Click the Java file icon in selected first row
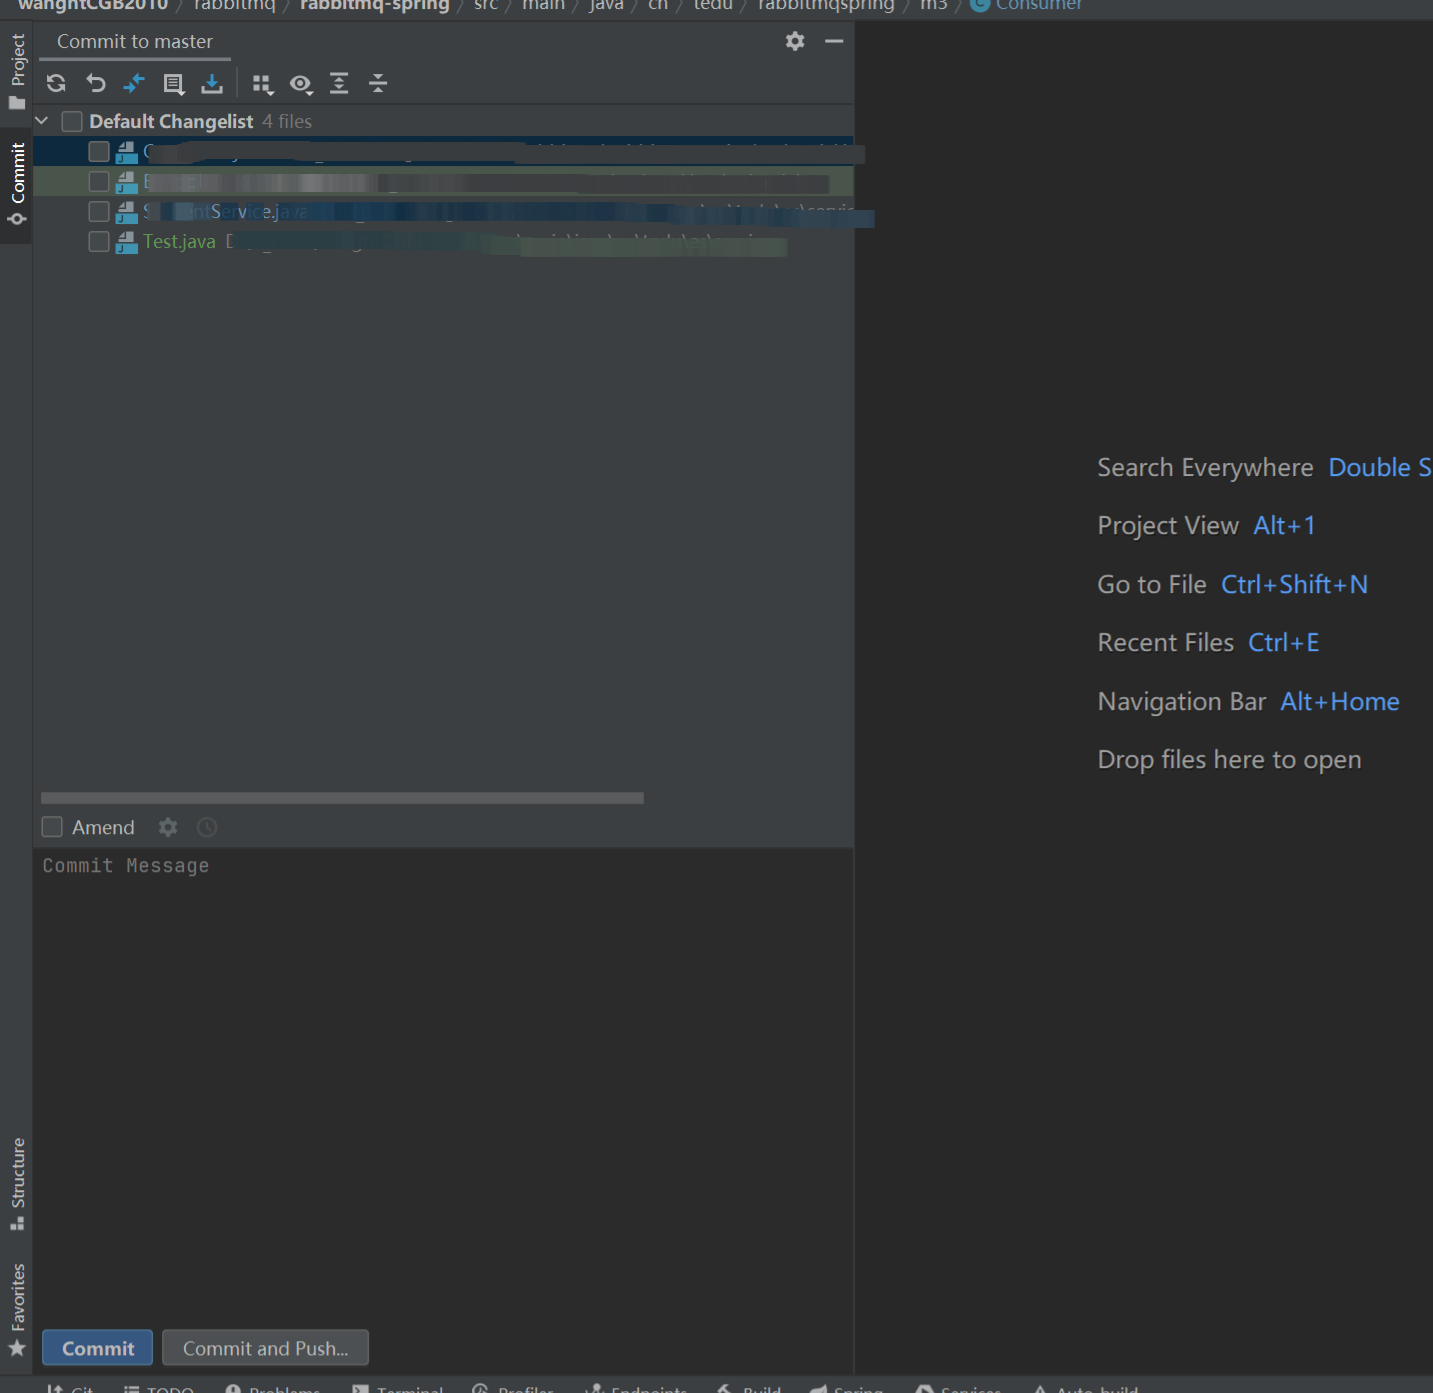Viewport: 1433px width, 1393px height. [x=126, y=152]
